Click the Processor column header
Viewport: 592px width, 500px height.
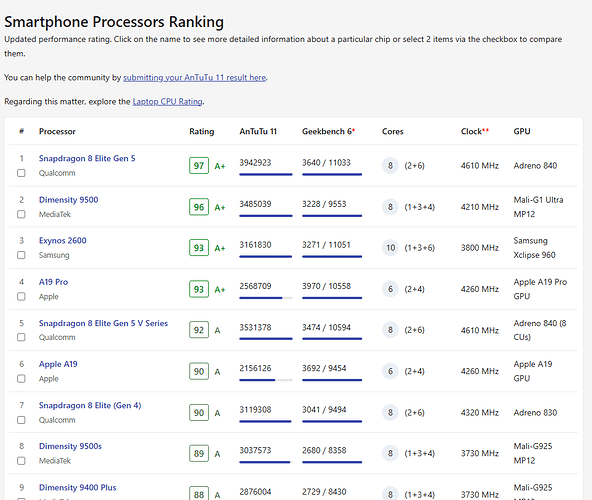(x=57, y=131)
